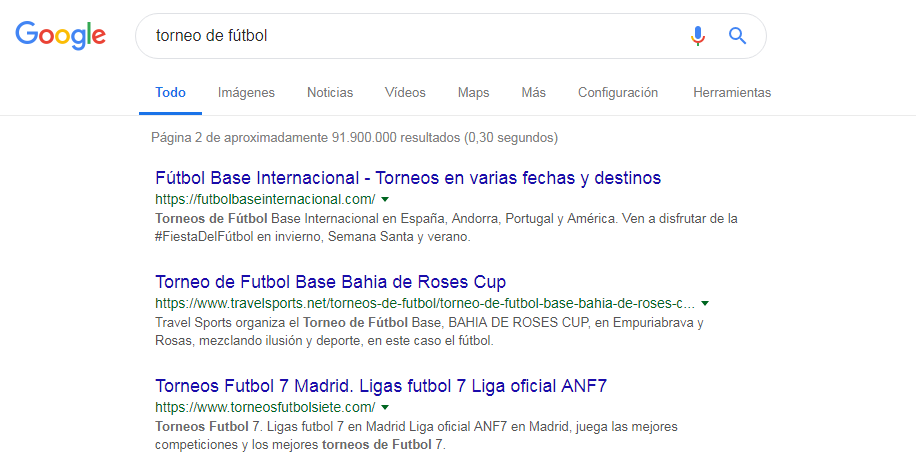Click the futbolbaseinternacional.com URL
Viewport: 916px width, 462px height.
tap(265, 199)
